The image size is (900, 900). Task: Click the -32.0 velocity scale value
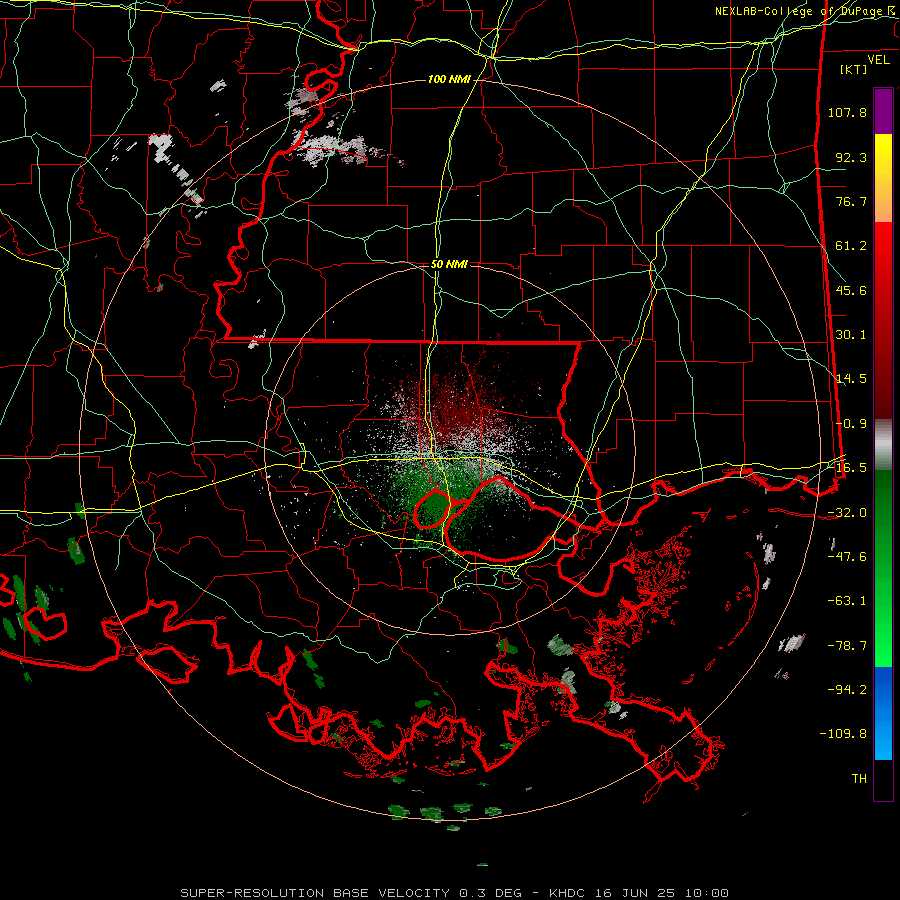[x=847, y=513]
